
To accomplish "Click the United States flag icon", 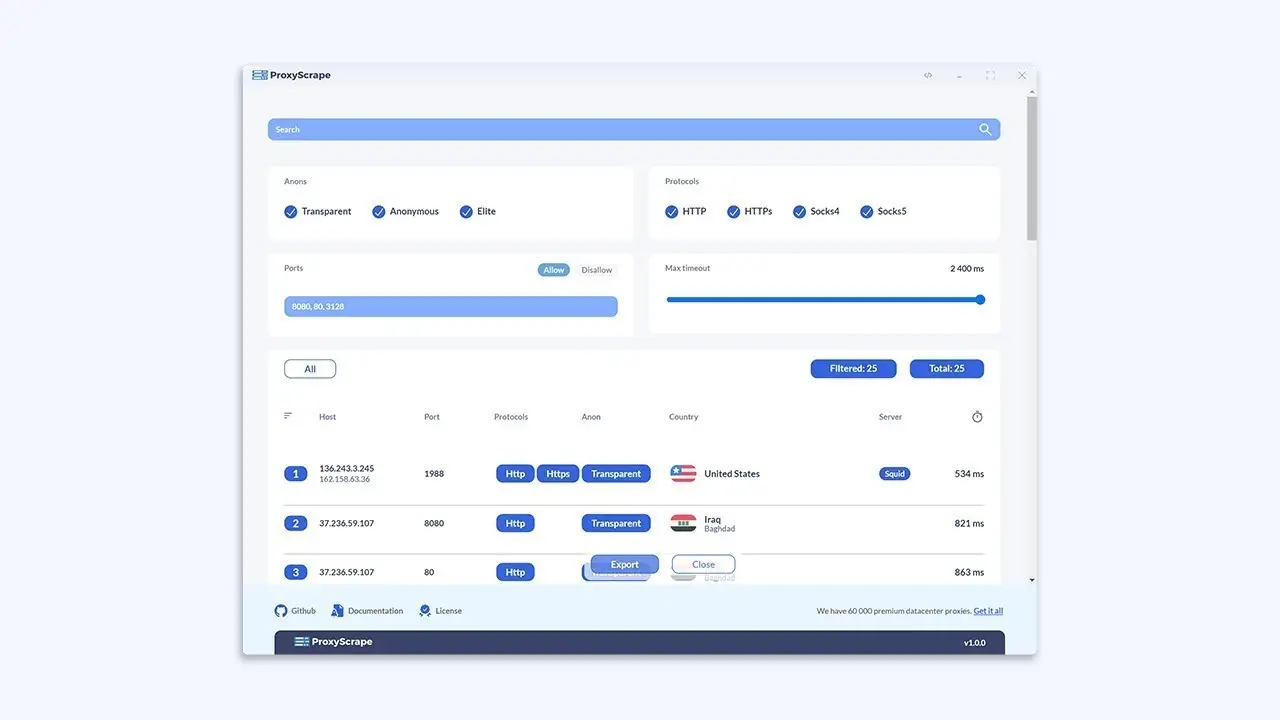I will coord(683,474).
